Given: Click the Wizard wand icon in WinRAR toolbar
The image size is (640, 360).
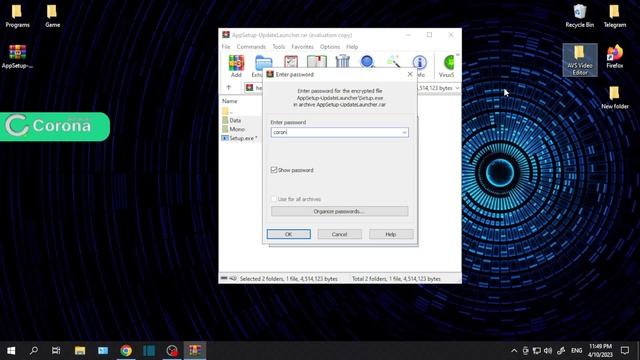Looking at the screenshot, I should (393, 62).
